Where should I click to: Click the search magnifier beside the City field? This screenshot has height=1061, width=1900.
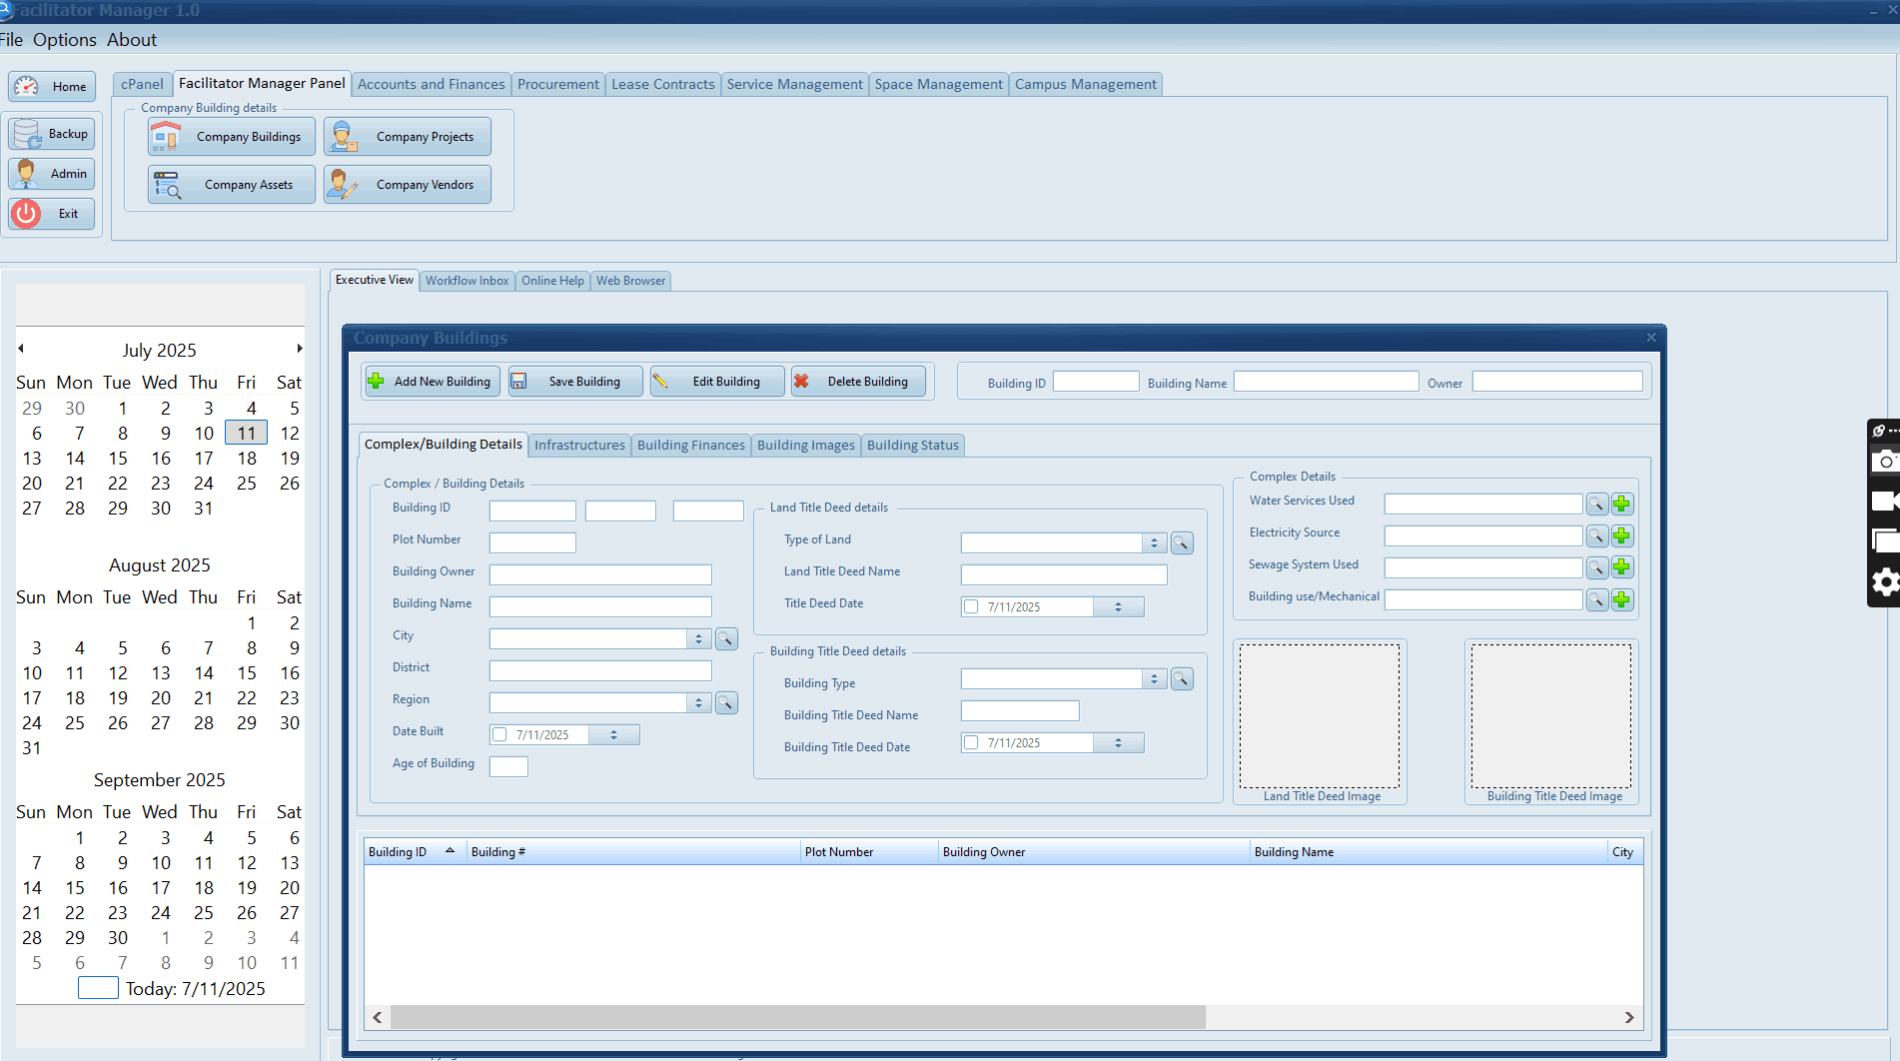pos(726,638)
